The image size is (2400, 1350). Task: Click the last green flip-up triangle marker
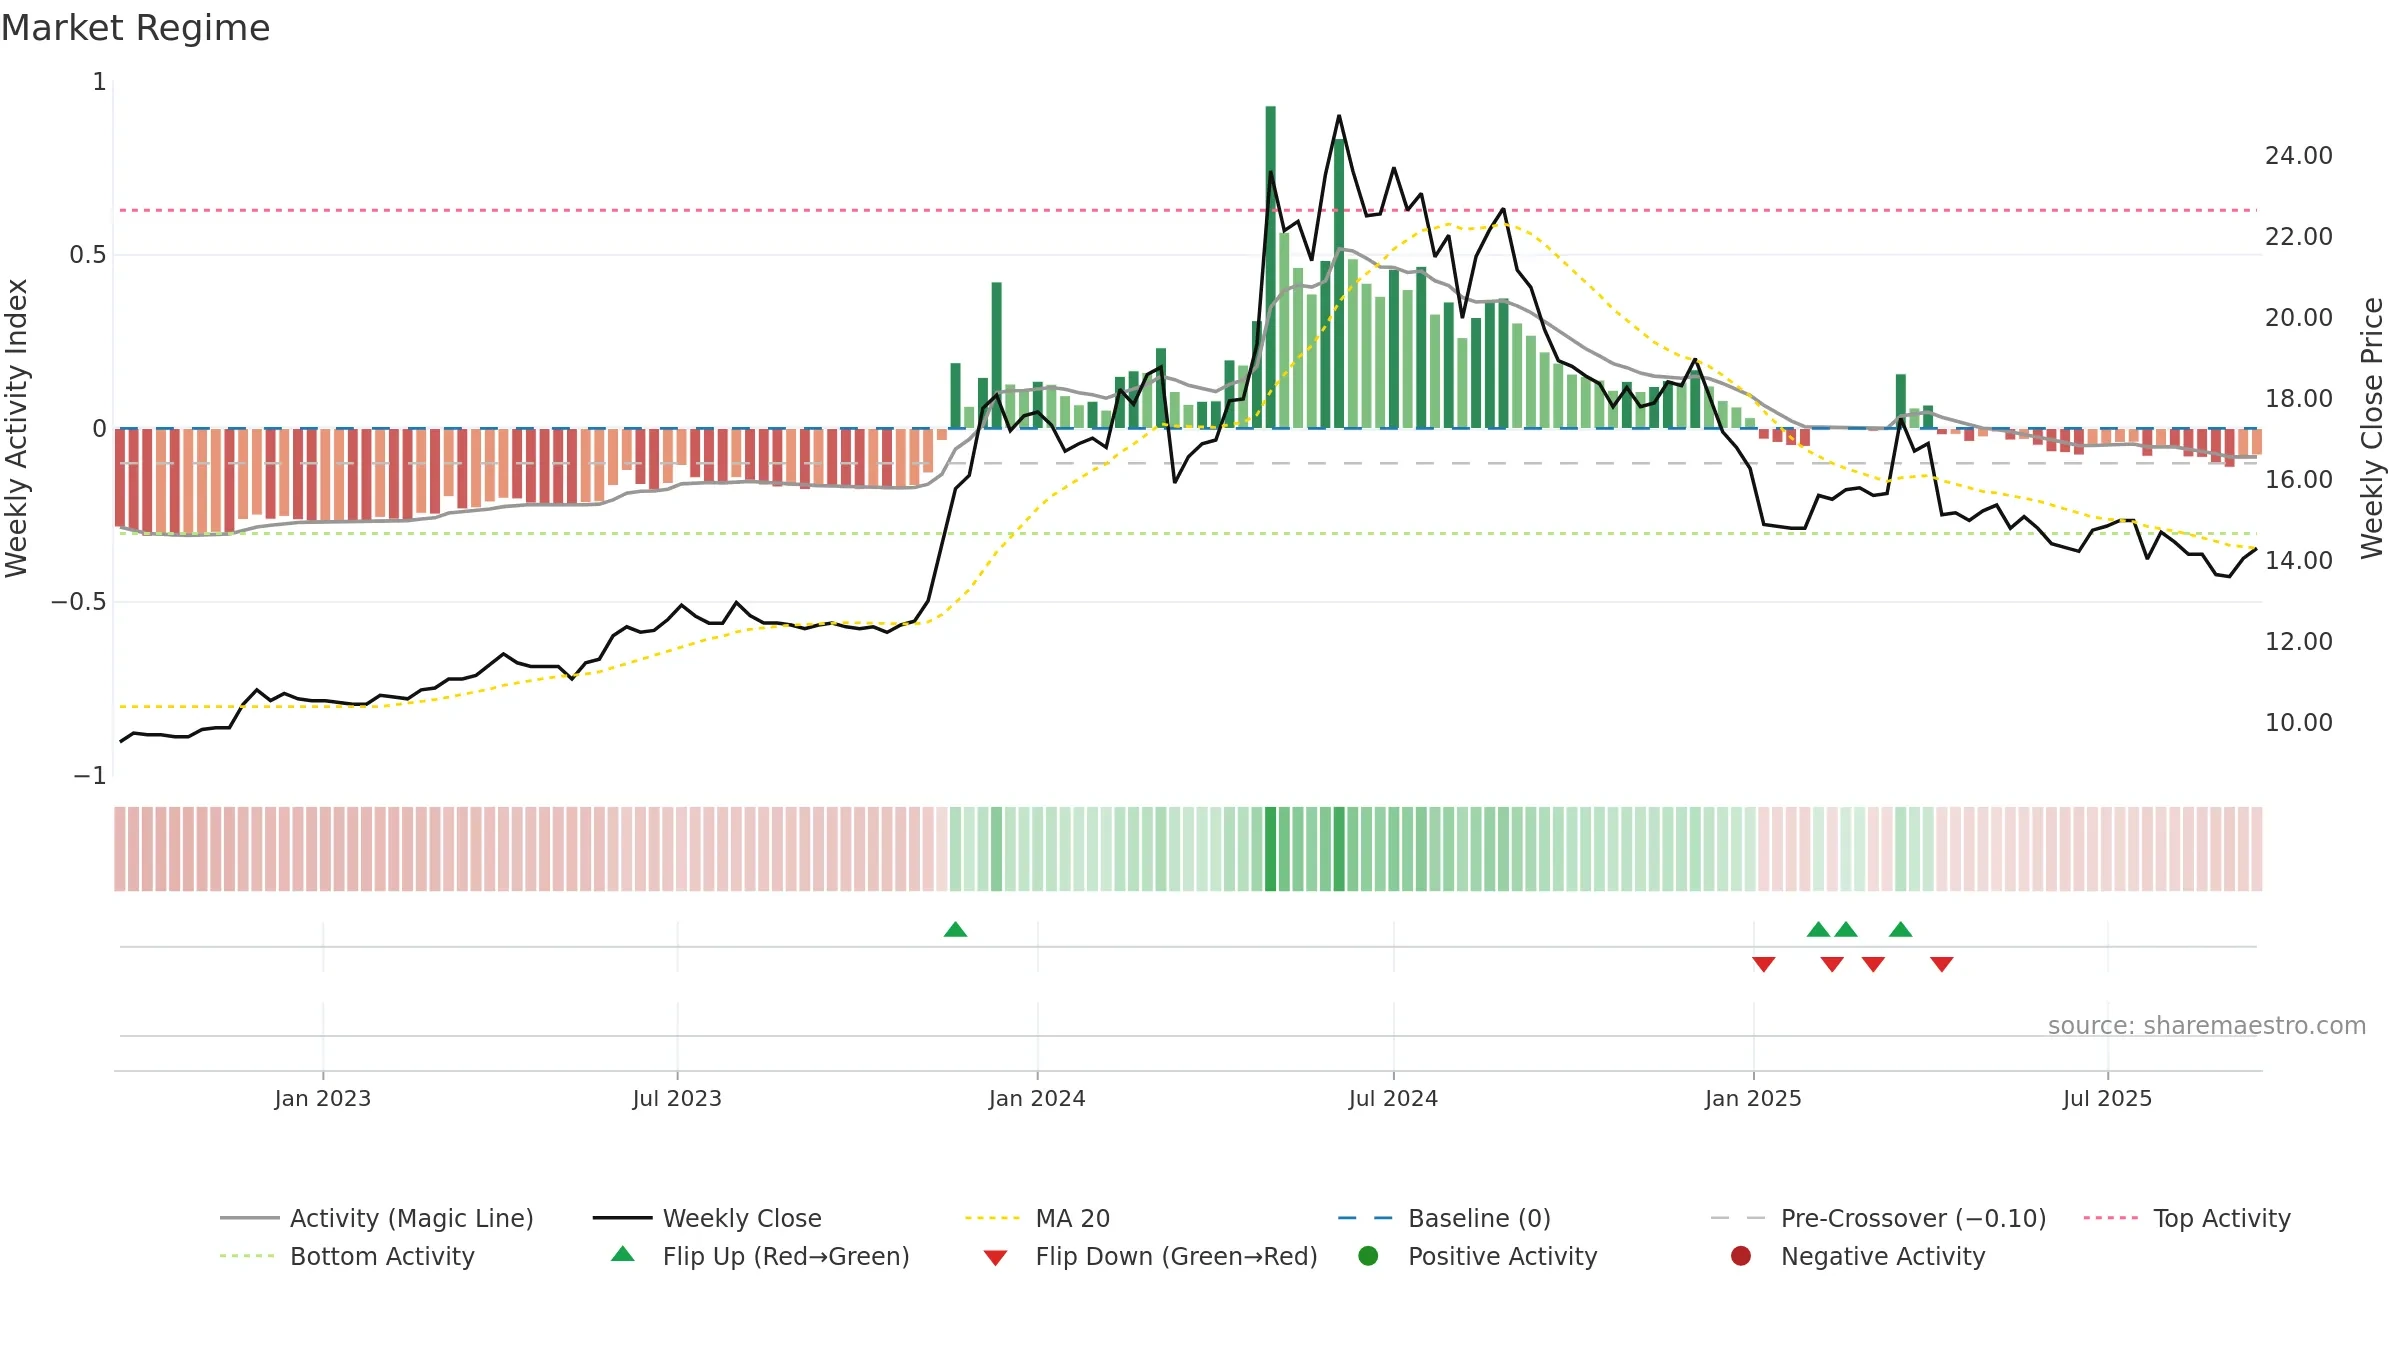(x=1901, y=929)
